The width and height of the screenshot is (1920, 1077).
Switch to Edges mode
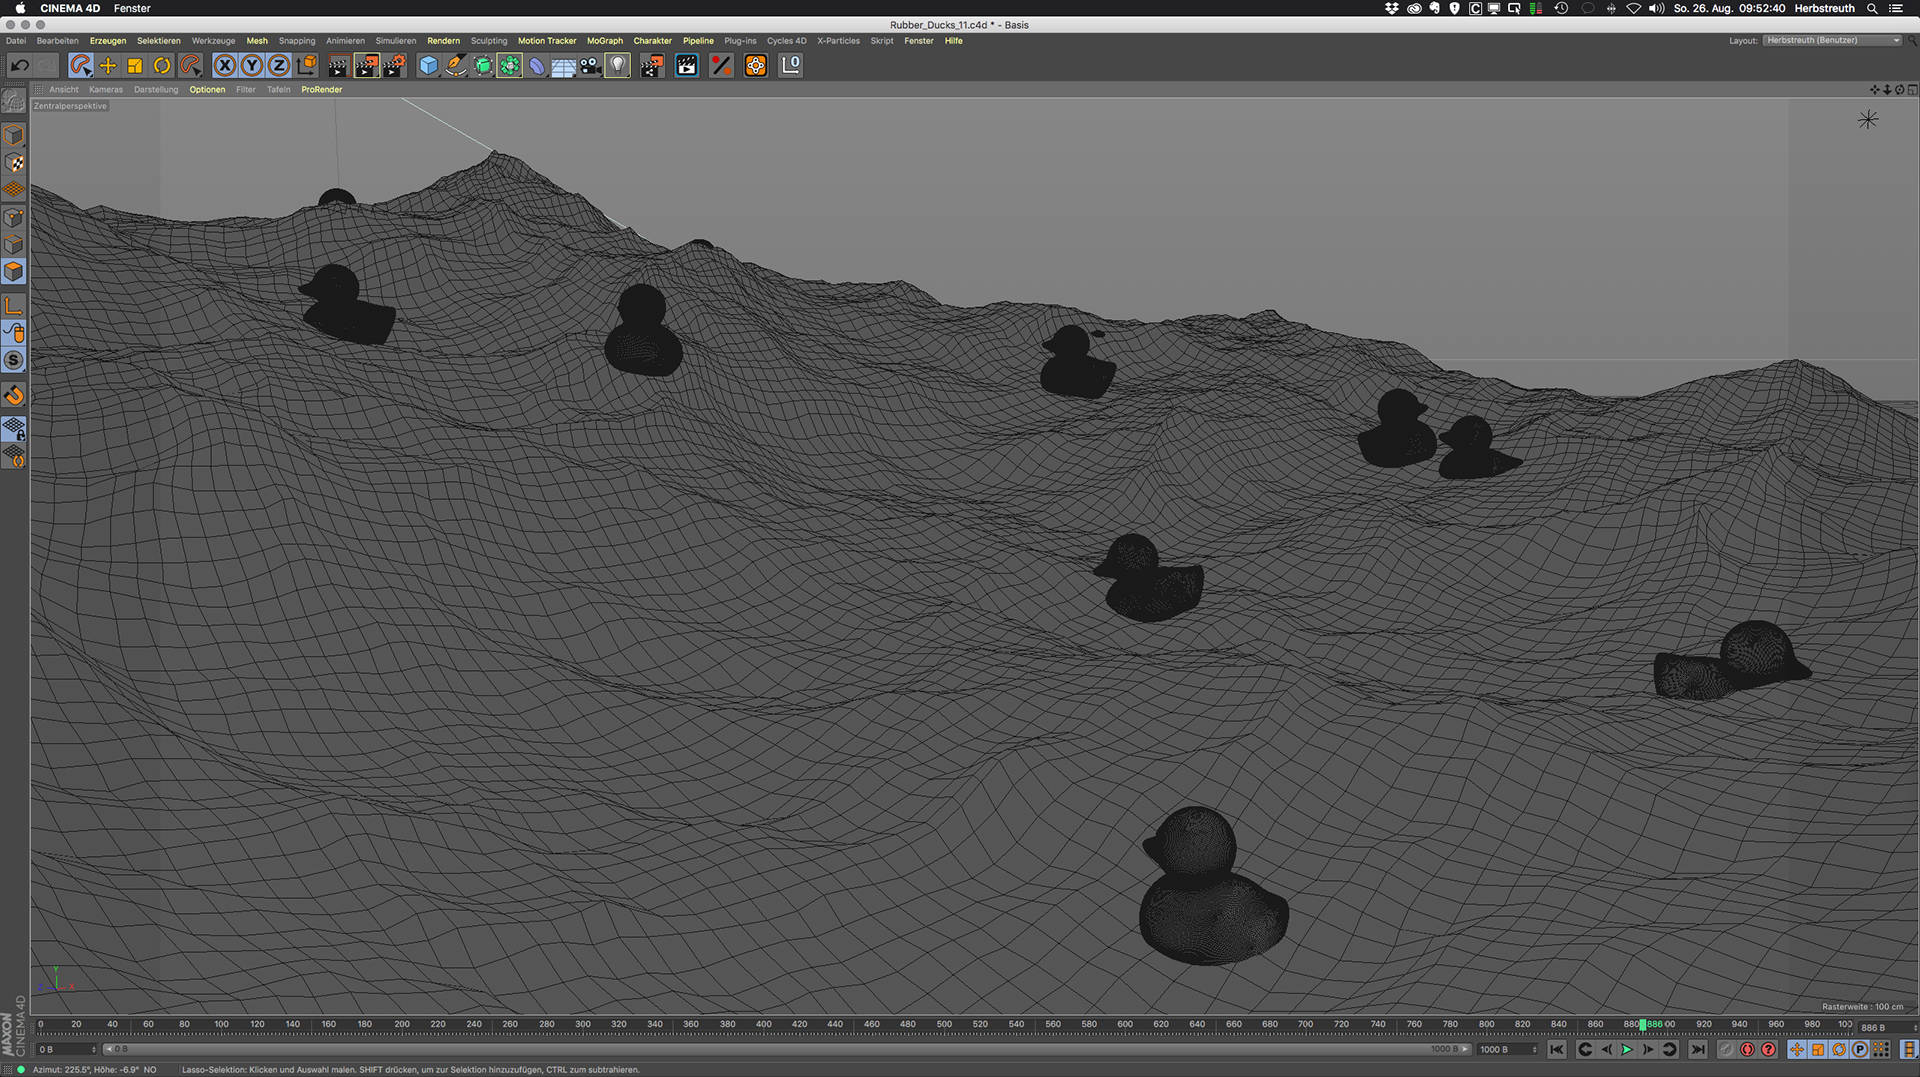click(x=14, y=244)
